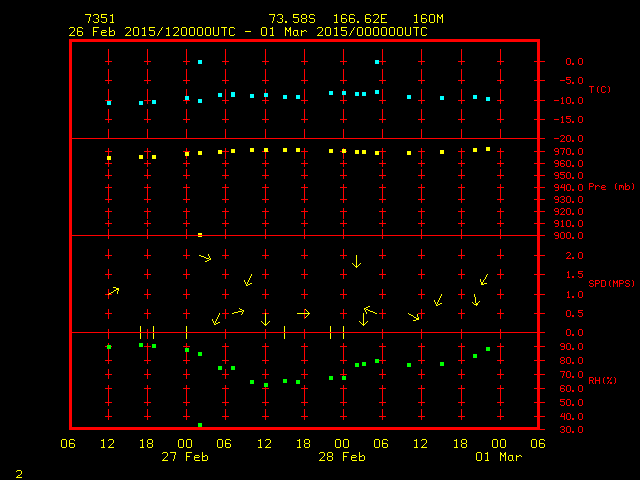Screen dimensions: 640x480
Task: Select the T(C) temperature axis label
Action: pos(599,90)
